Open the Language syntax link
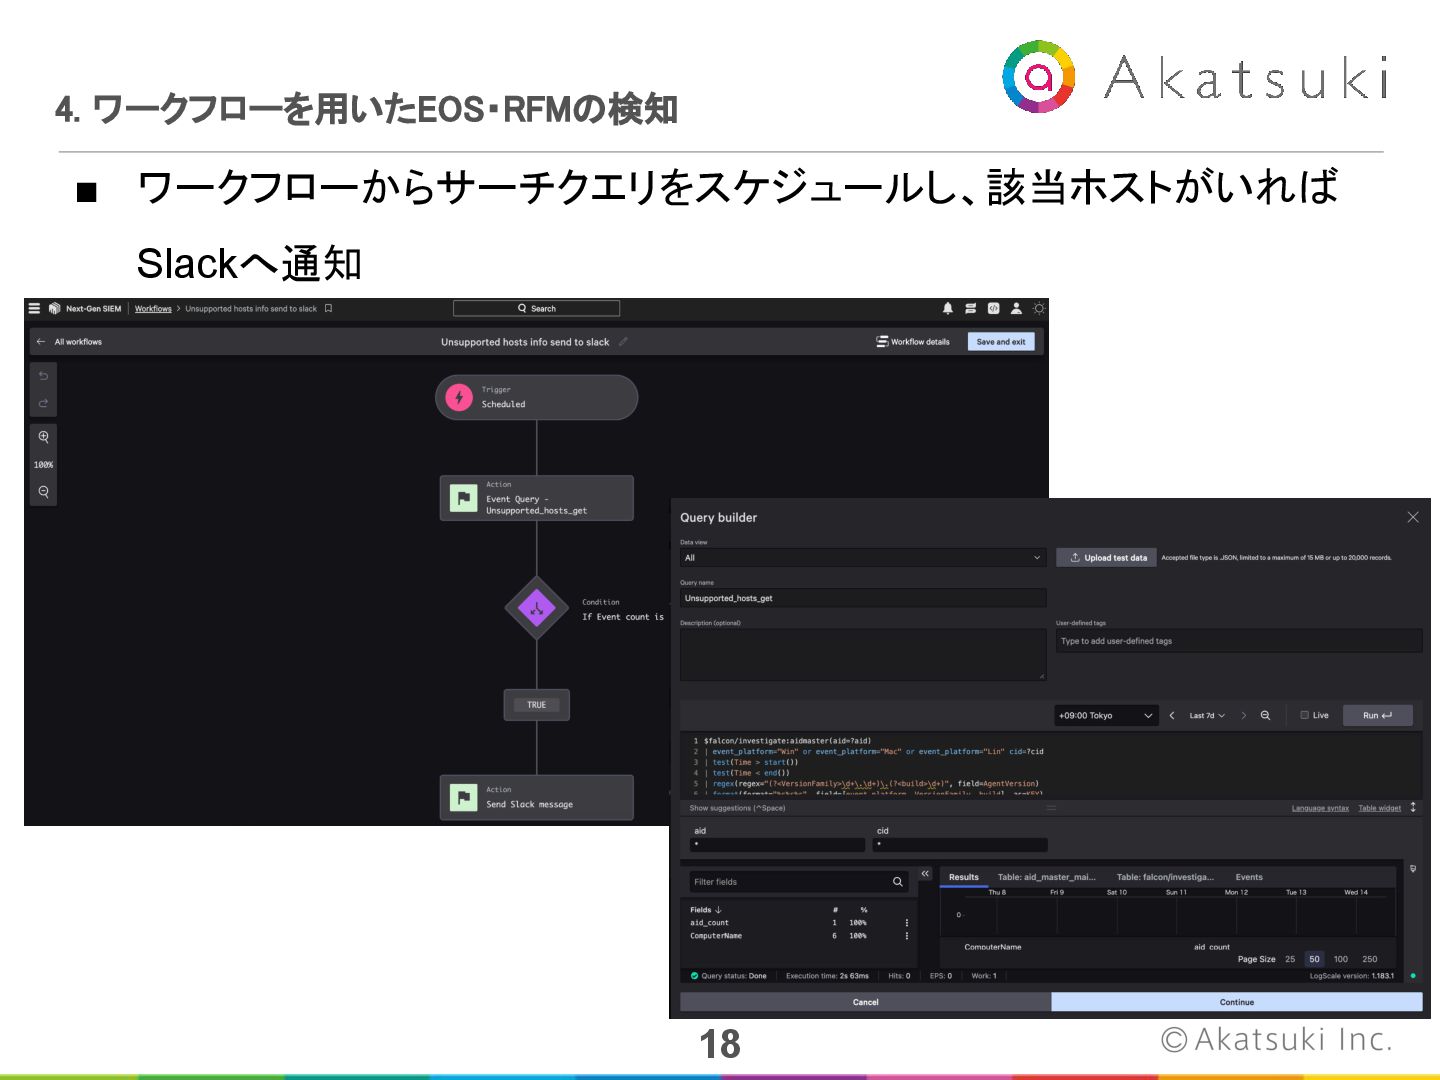 point(1320,808)
